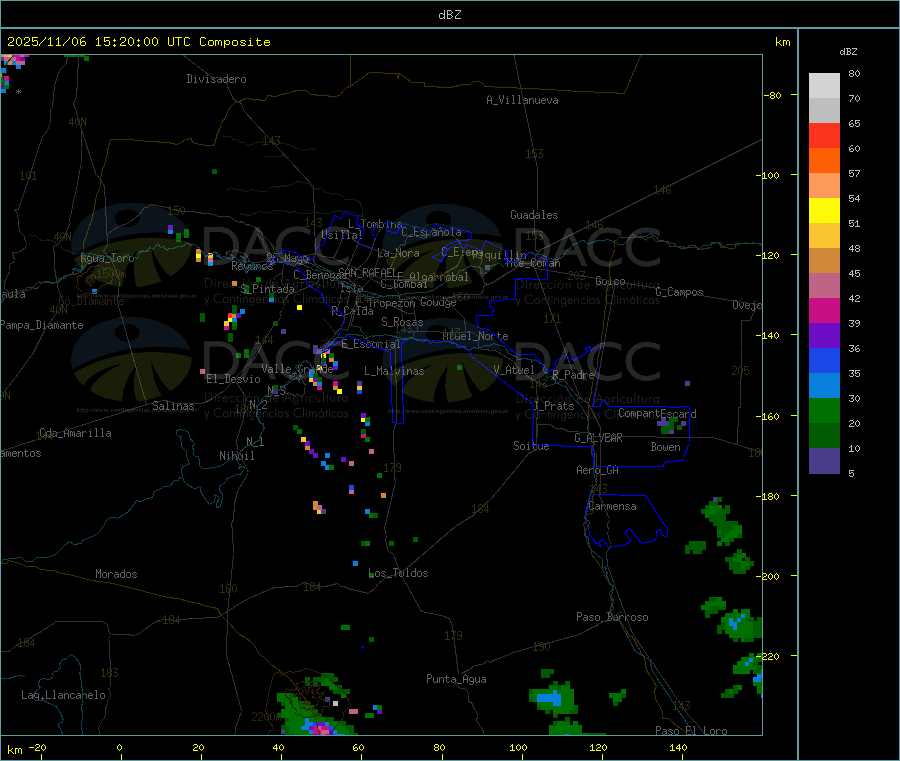Click the '100' km x-axis tick label
This screenshot has width=900, height=761.
(x=518, y=747)
